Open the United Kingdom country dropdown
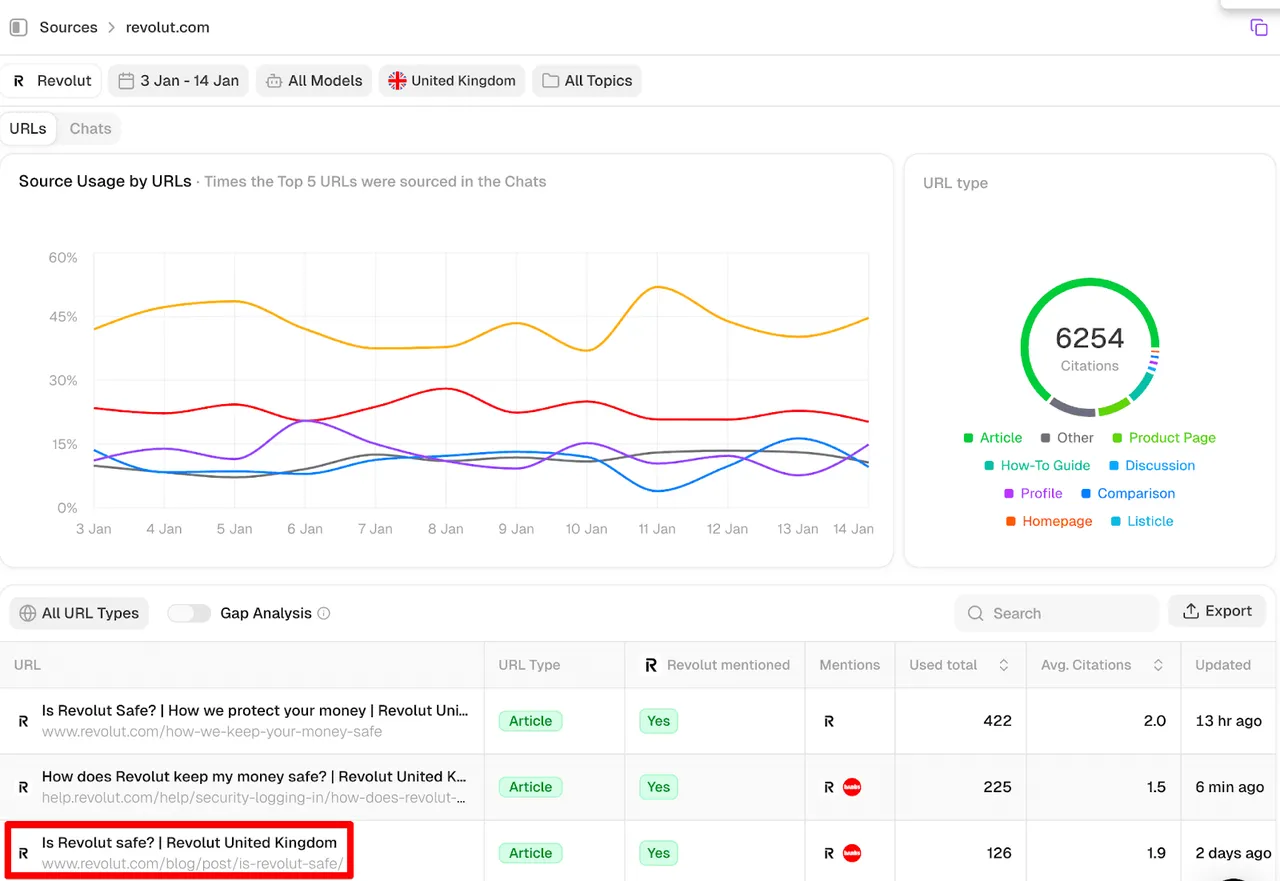 [x=452, y=81]
